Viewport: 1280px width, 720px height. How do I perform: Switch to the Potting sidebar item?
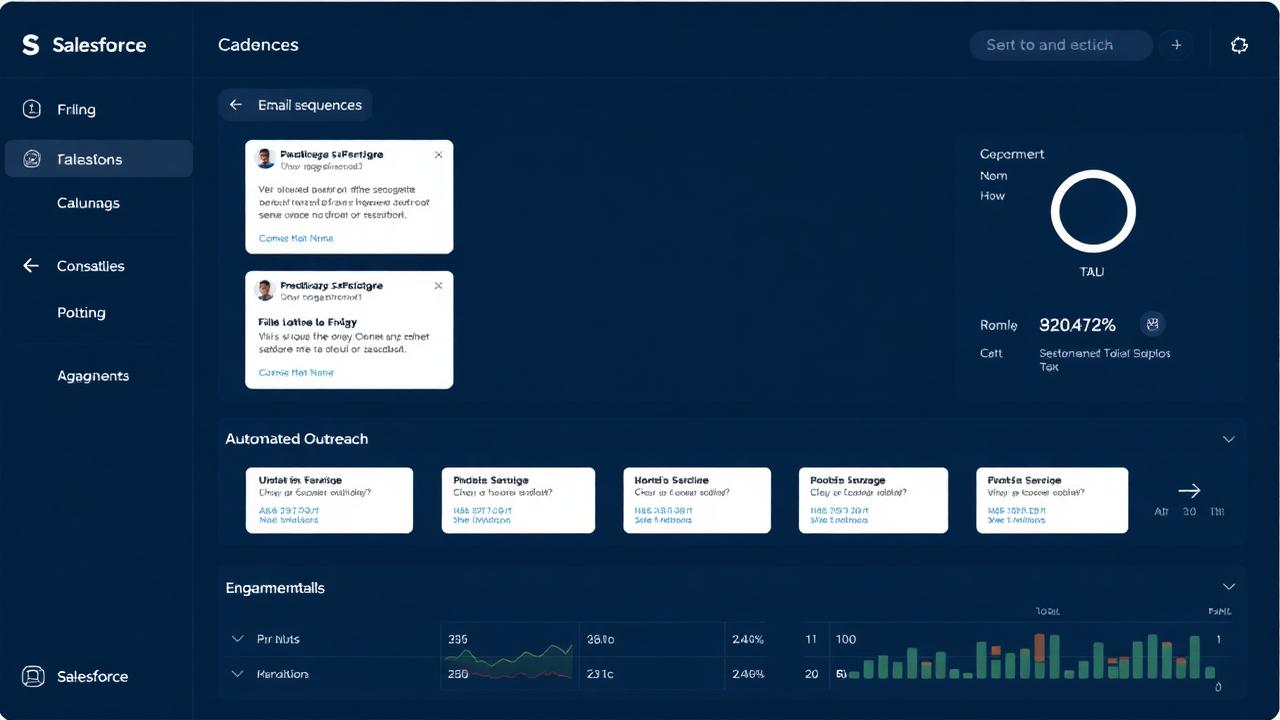coord(81,312)
